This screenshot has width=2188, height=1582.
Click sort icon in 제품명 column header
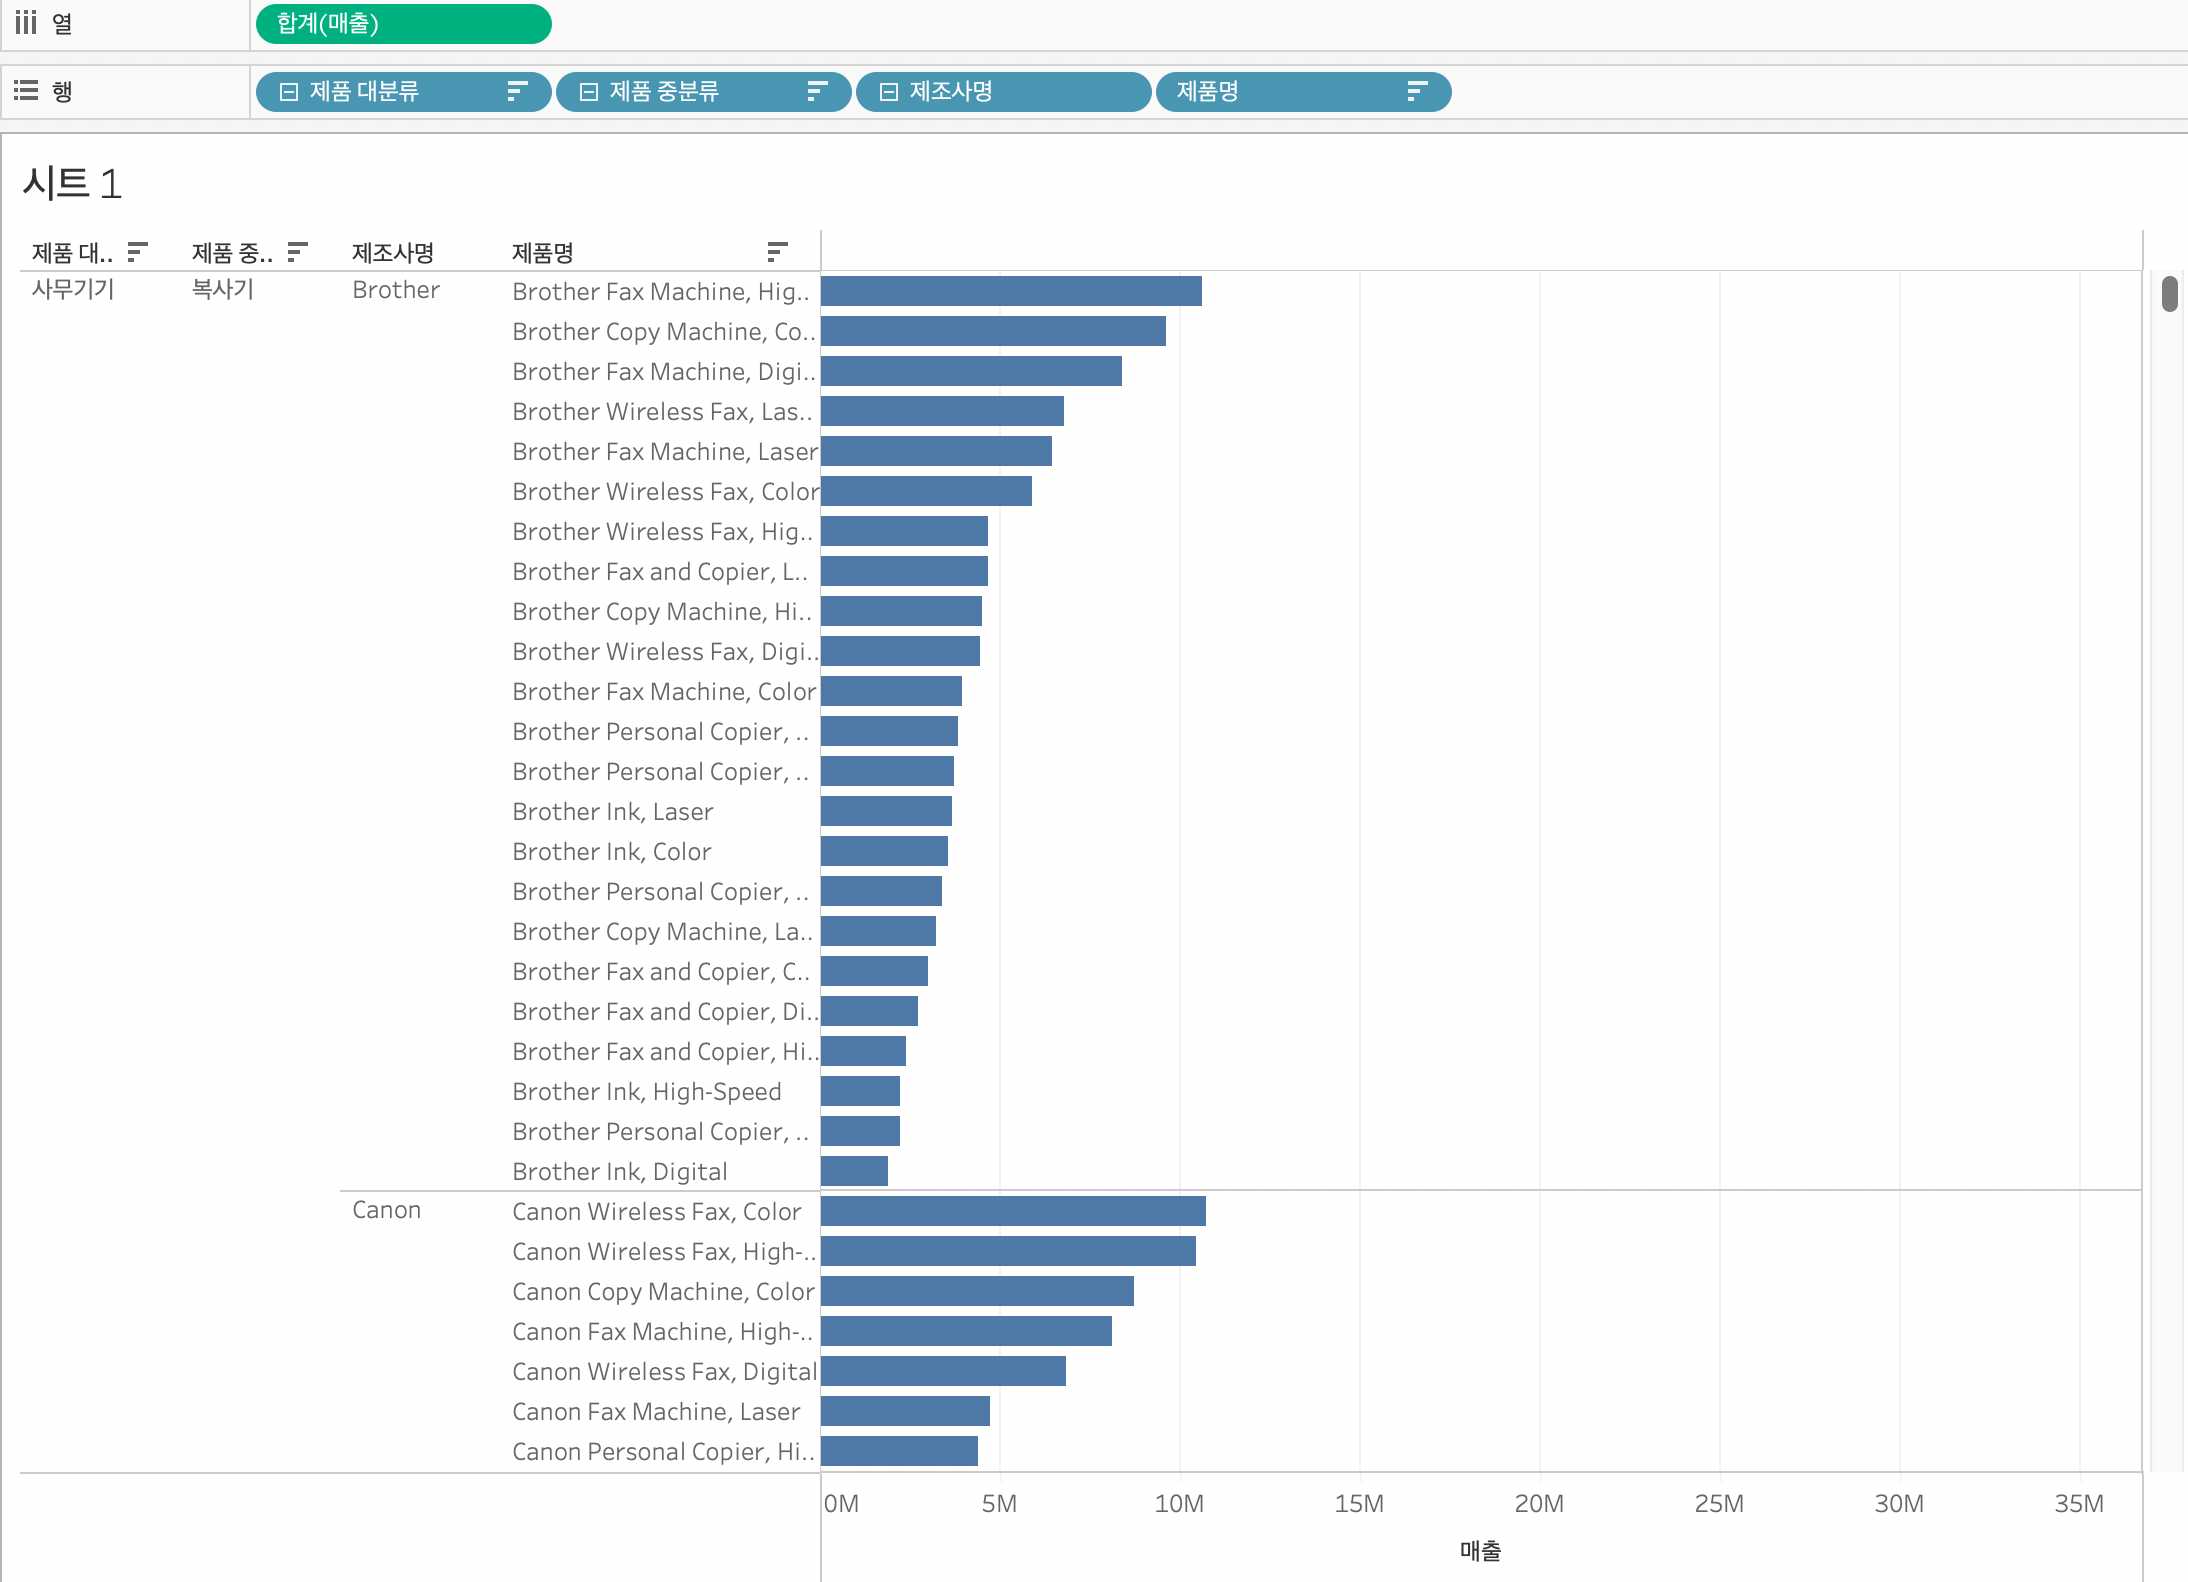coord(777,252)
